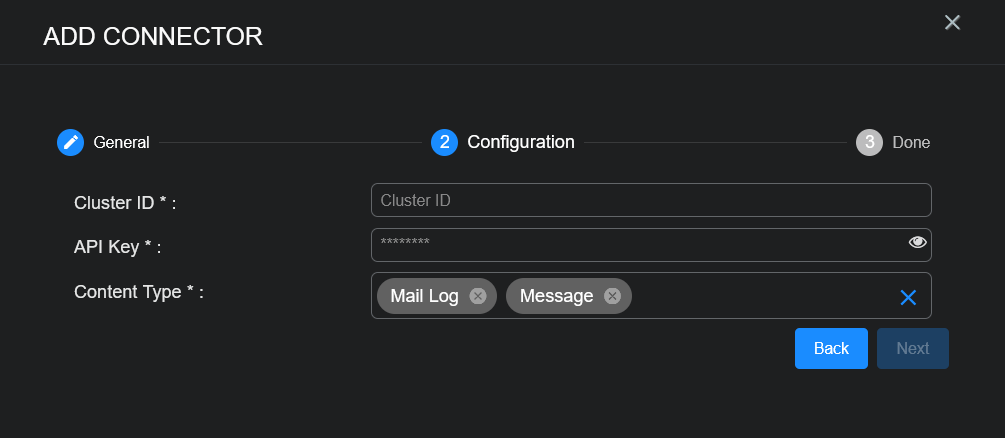Screen dimensions: 1005x438
Task: Click the Content Type field label
Action: [139, 292]
